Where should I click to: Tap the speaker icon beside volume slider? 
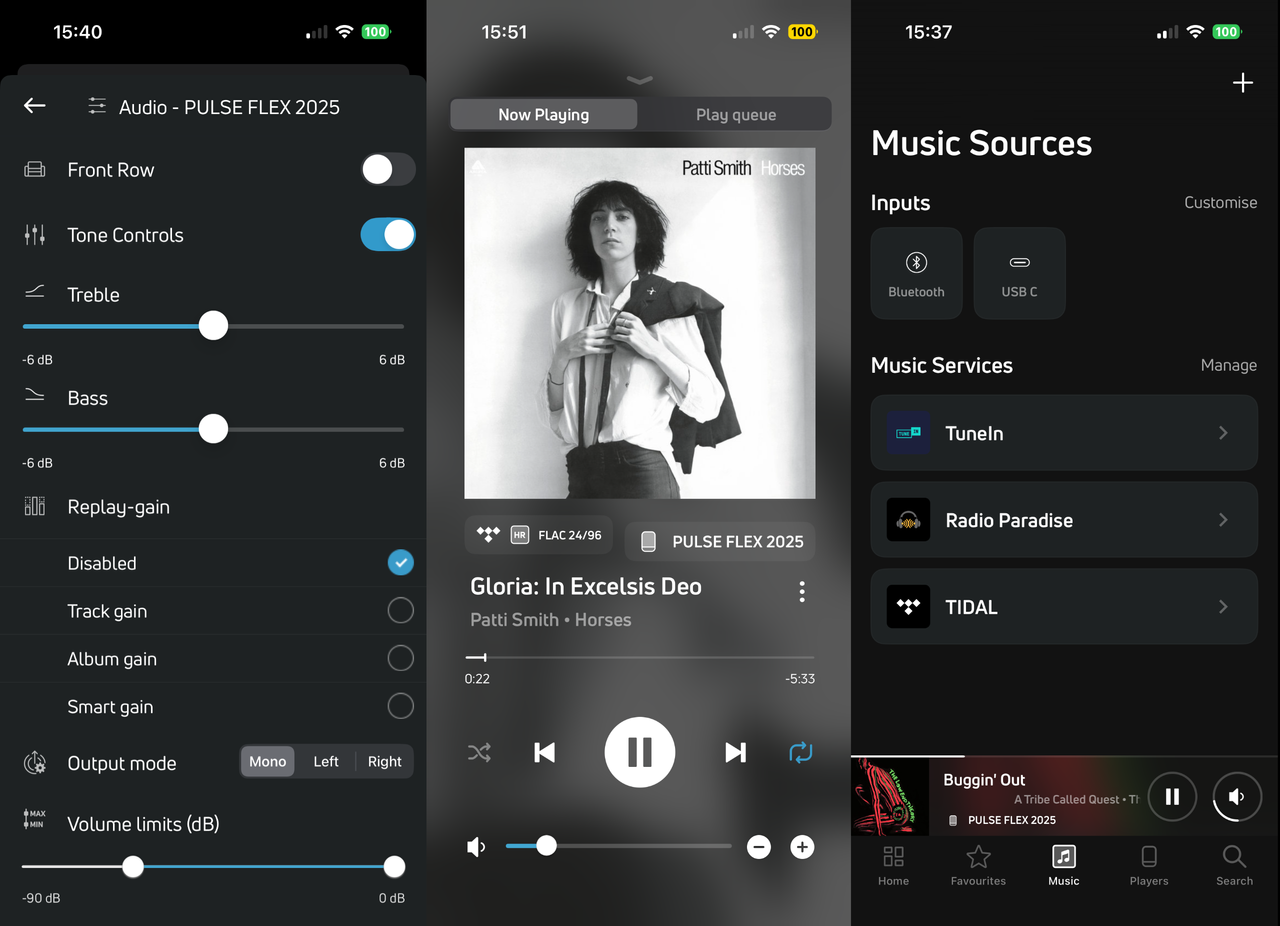(x=477, y=848)
